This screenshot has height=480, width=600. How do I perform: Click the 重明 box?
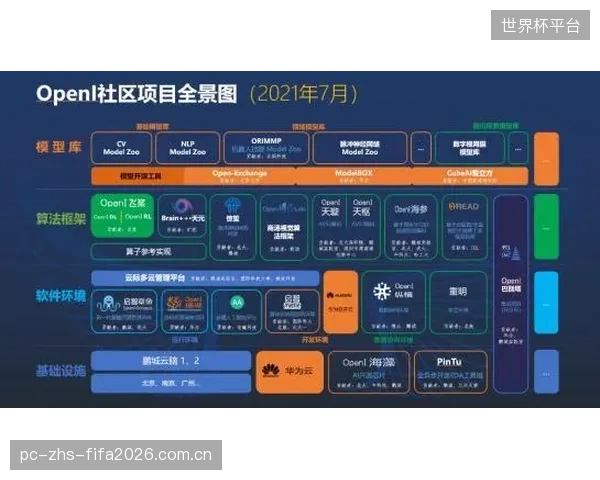(x=458, y=302)
